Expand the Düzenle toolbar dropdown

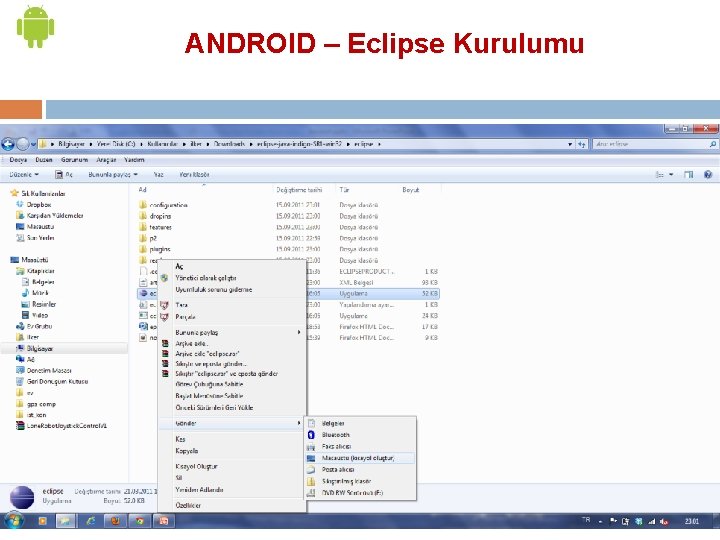pyautogui.click(x=24, y=174)
